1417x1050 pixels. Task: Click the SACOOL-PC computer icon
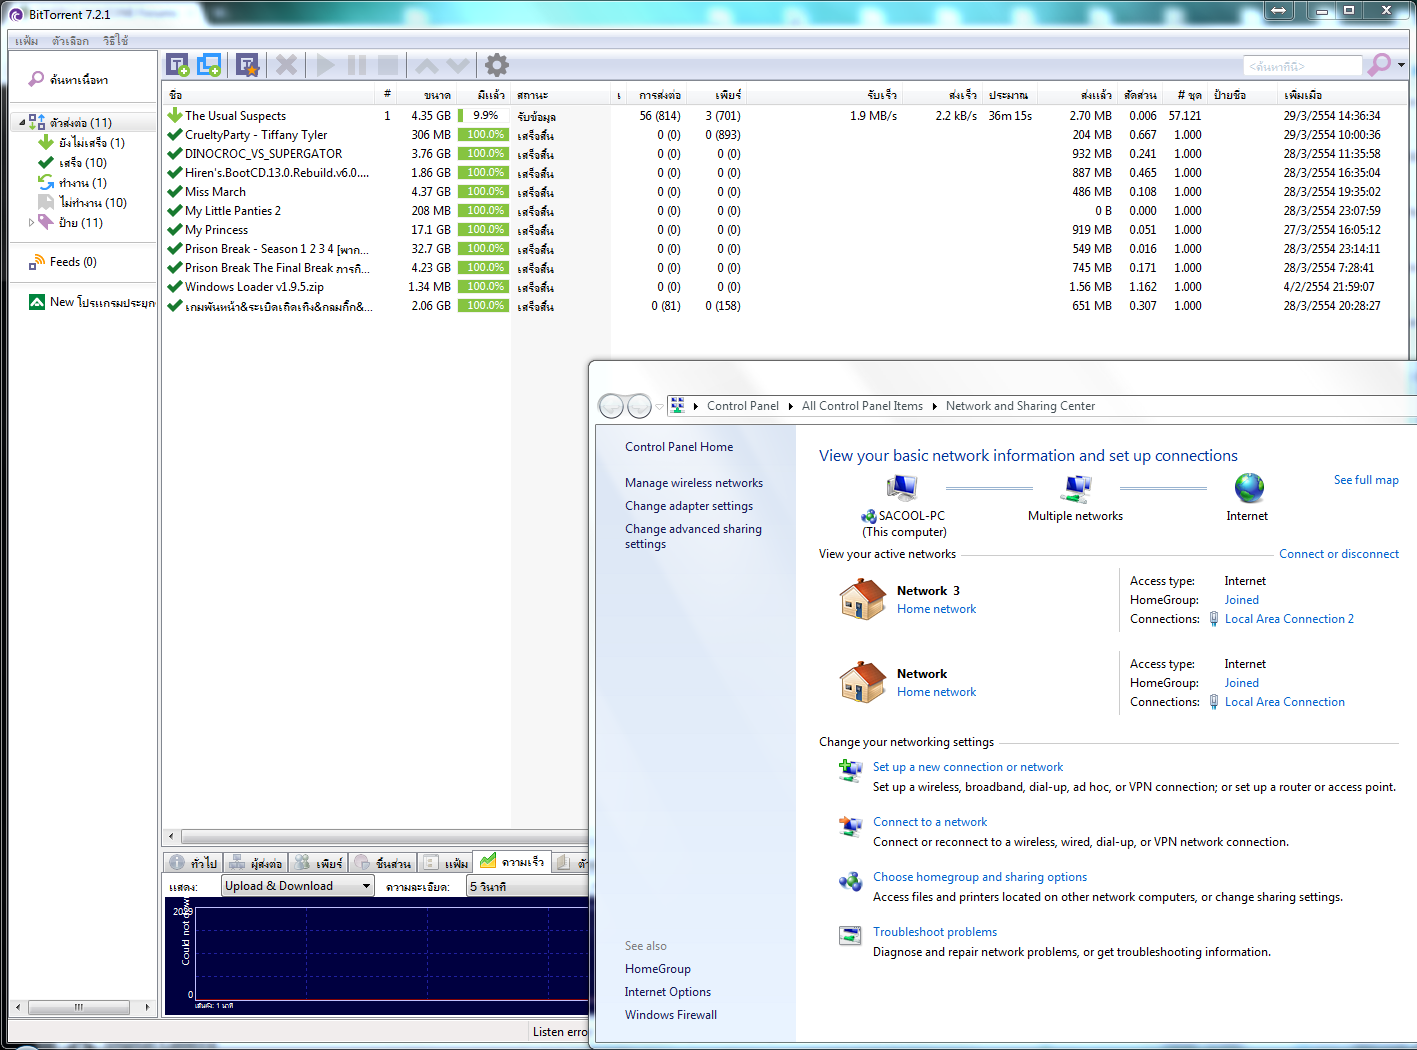coord(902,487)
